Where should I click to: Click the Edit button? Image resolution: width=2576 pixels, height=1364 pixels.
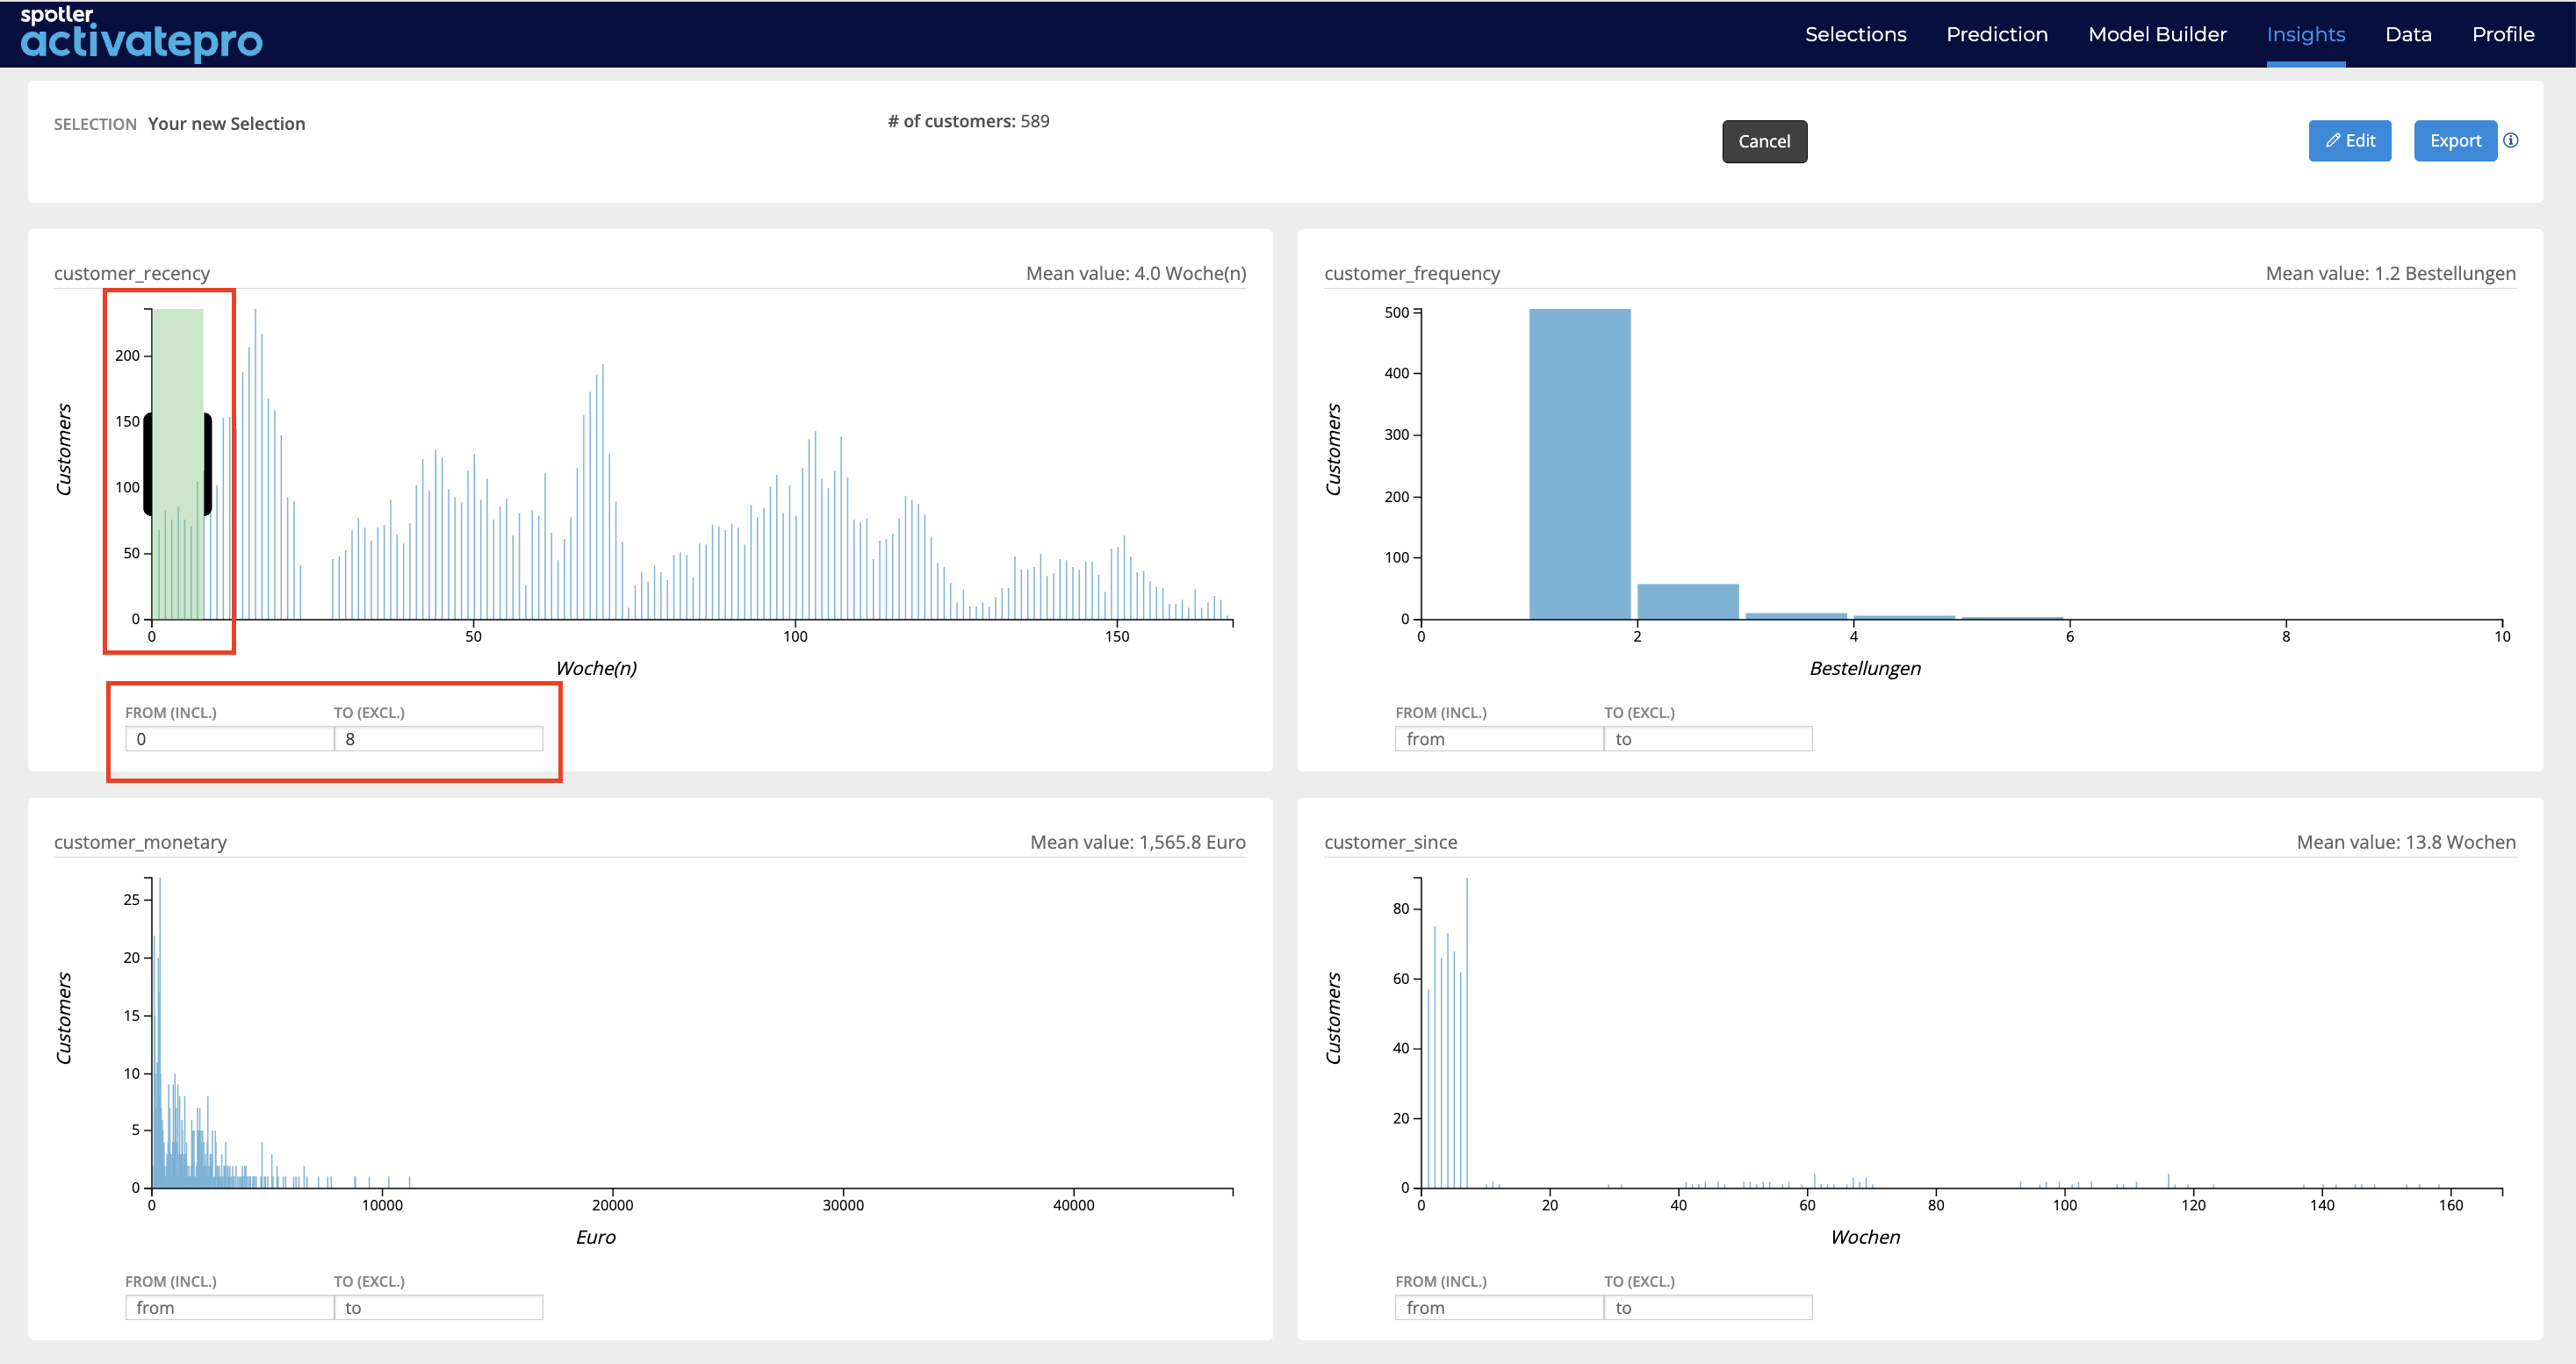coord(2349,141)
